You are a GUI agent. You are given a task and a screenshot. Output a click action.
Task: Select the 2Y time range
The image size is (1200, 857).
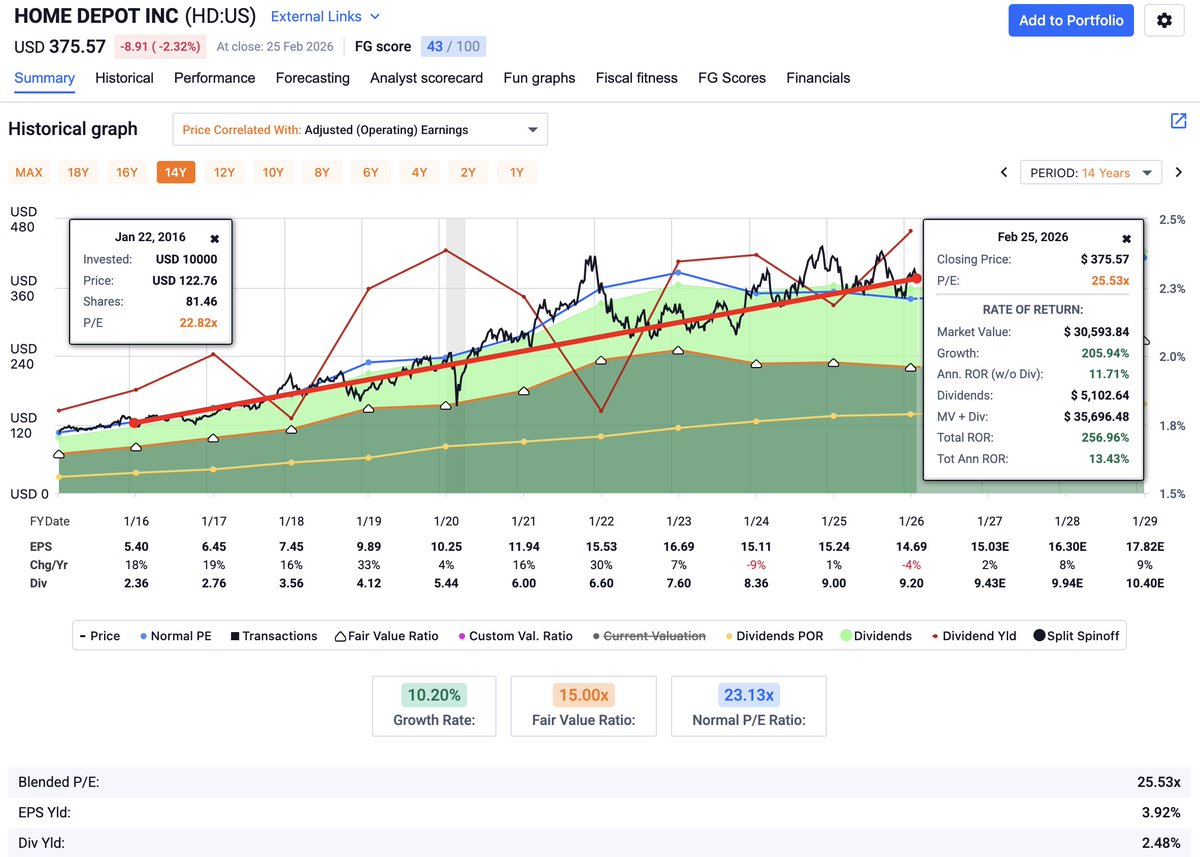pos(468,172)
